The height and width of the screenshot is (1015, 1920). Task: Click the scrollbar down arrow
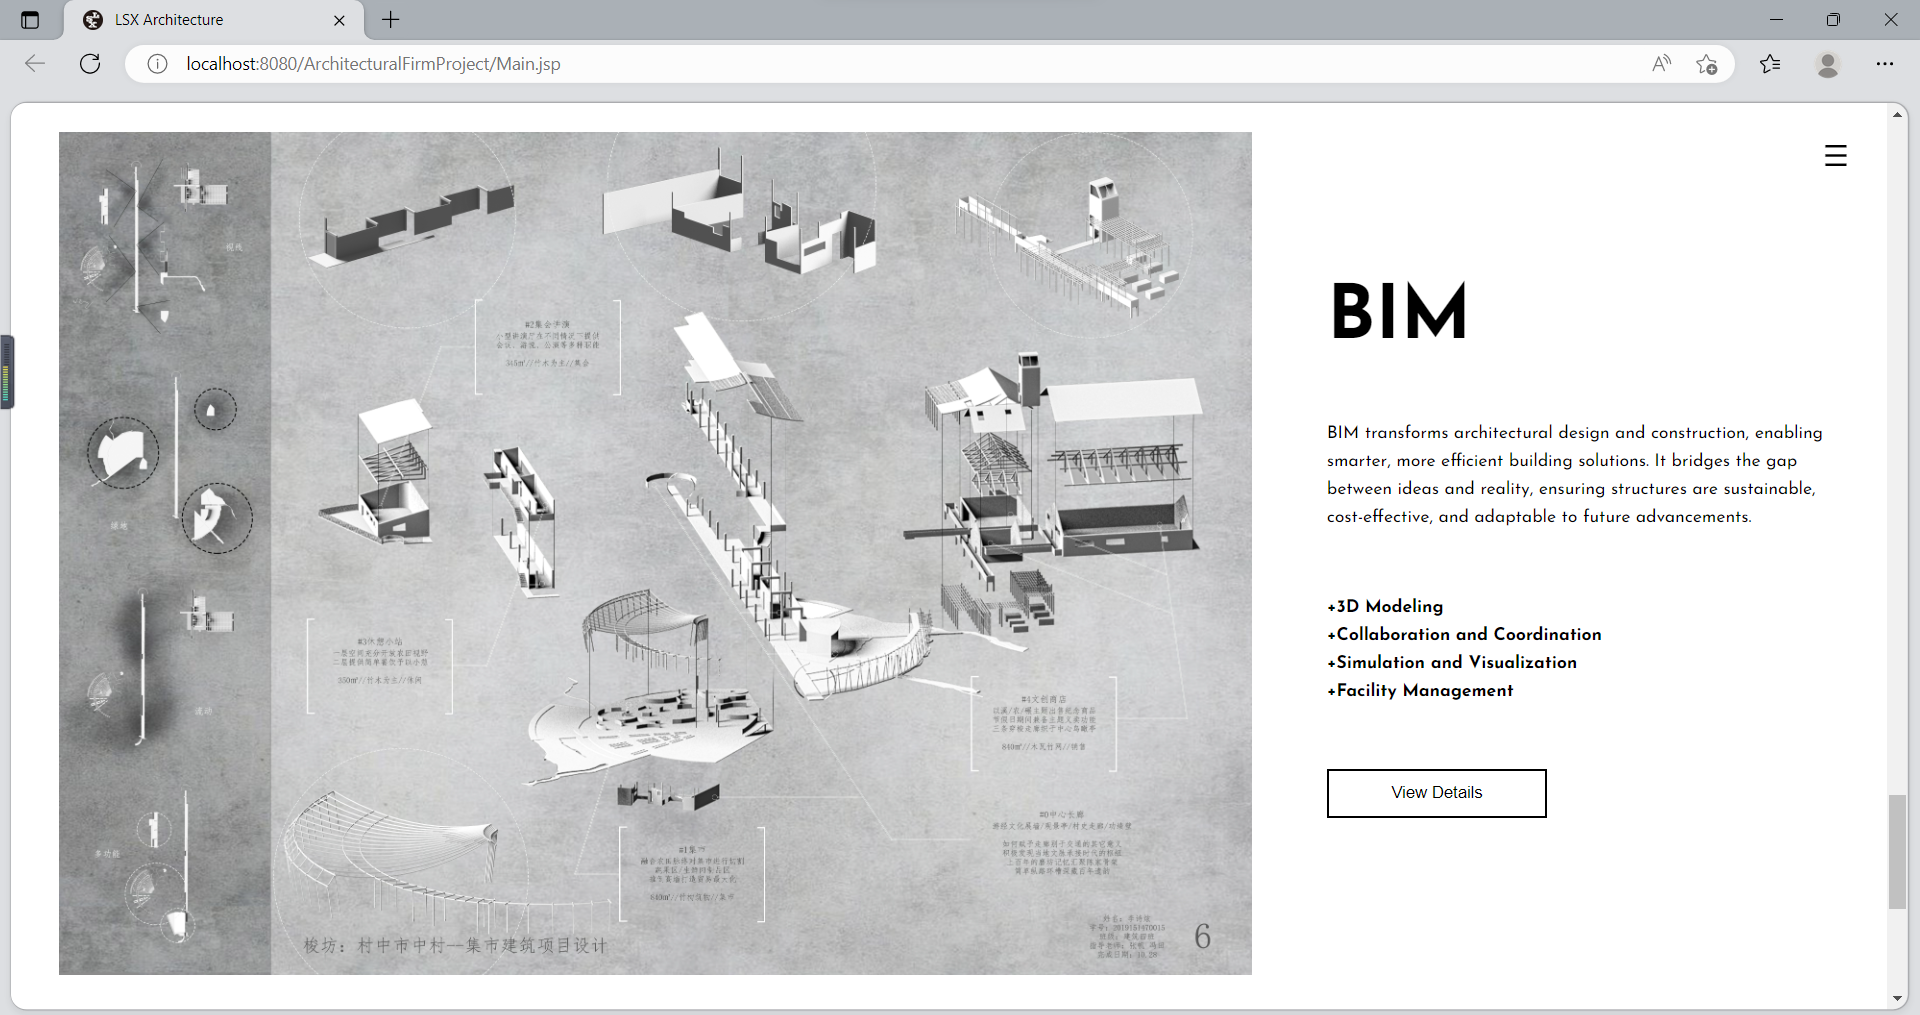pyautogui.click(x=1897, y=998)
